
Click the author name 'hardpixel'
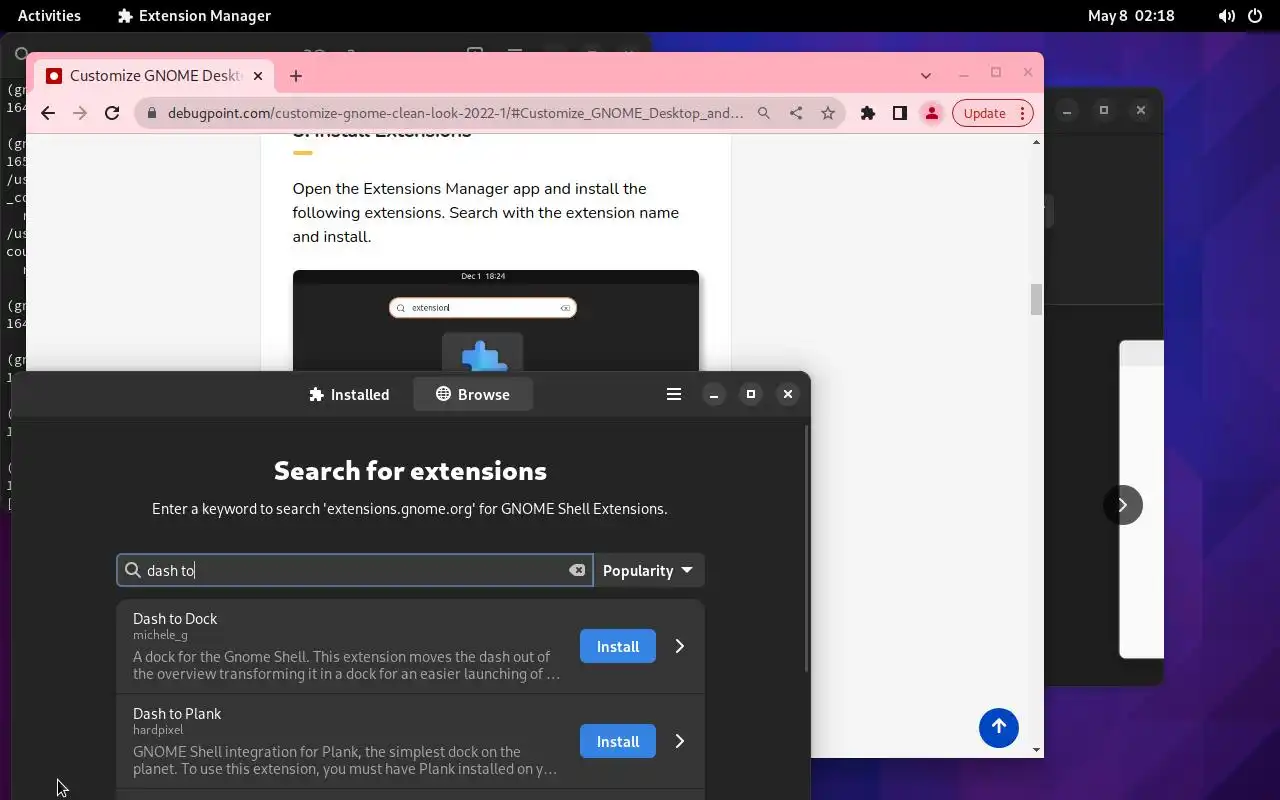click(x=158, y=730)
